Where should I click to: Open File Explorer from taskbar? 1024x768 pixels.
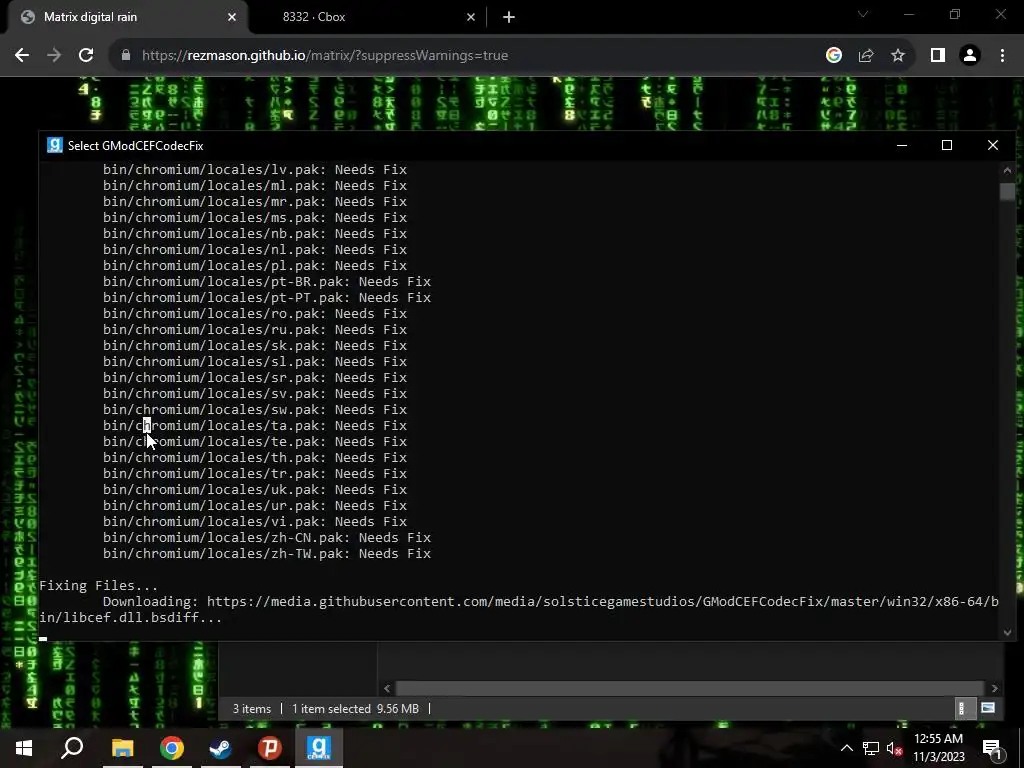click(x=122, y=748)
